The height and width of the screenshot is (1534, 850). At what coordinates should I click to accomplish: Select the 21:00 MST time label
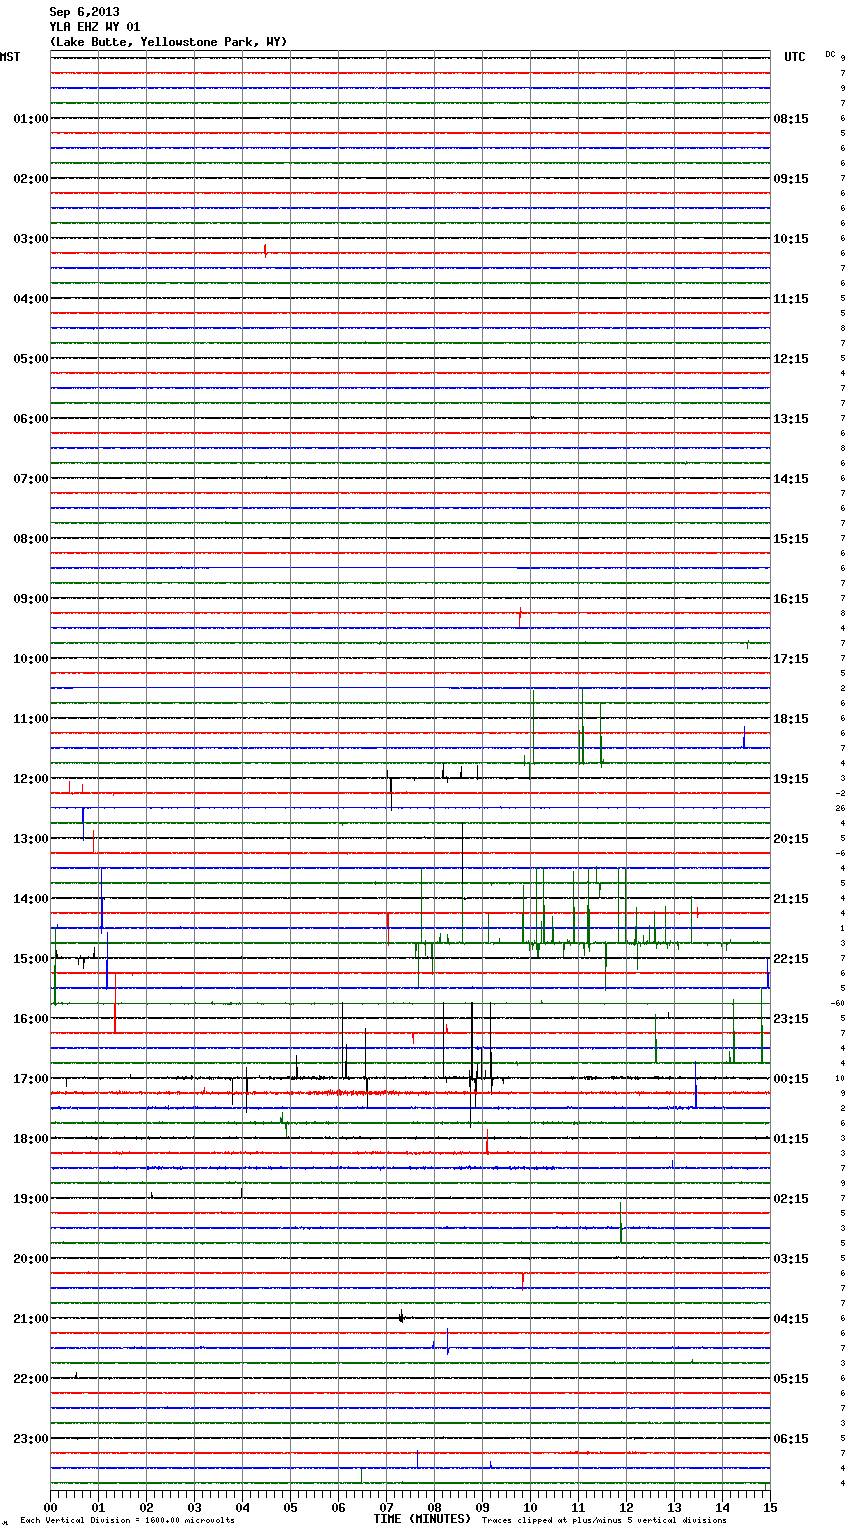[x=31, y=1319]
